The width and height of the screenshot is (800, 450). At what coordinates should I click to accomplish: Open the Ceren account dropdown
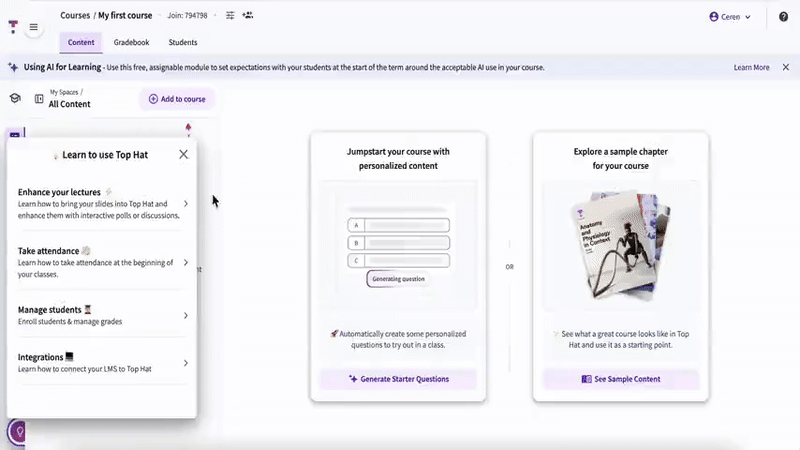tap(730, 17)
